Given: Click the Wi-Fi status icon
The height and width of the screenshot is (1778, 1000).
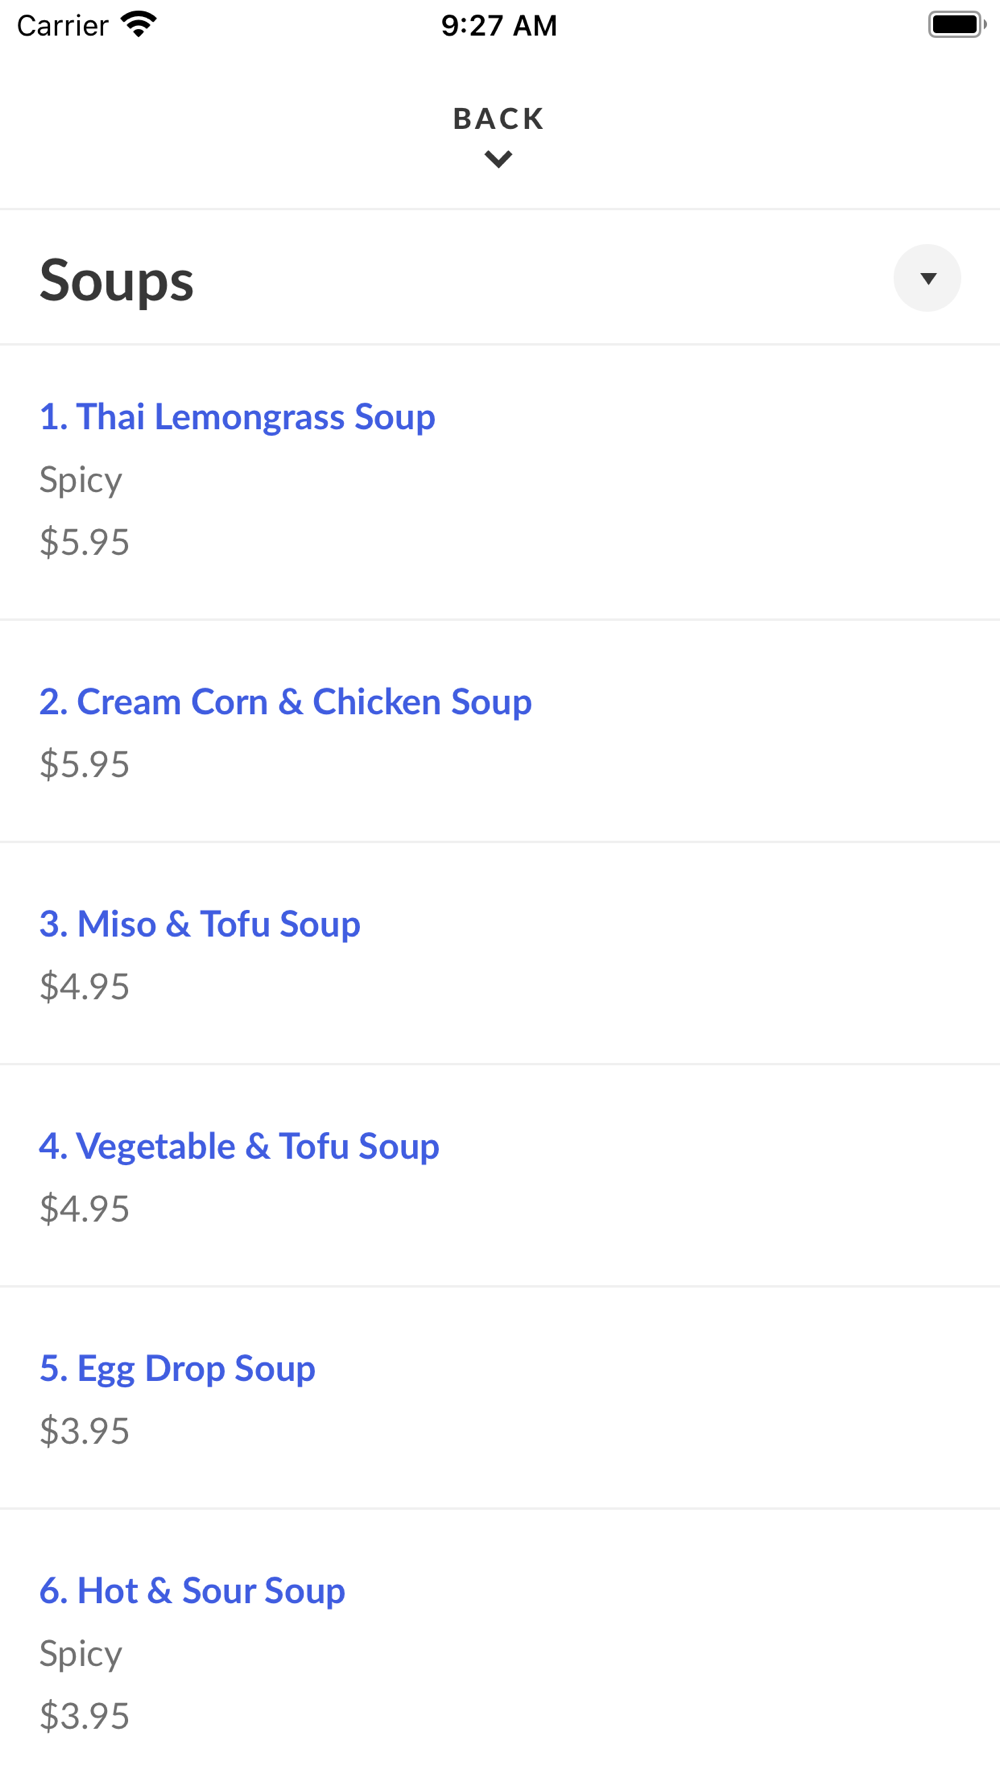Looking at the screenshot, I should (x=139, y=24).
